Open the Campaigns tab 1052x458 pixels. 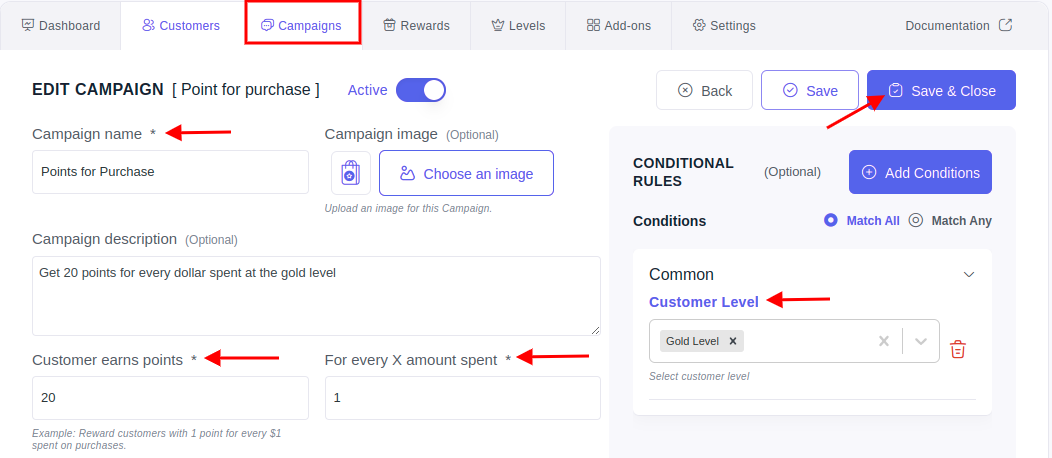pos(303,25)
